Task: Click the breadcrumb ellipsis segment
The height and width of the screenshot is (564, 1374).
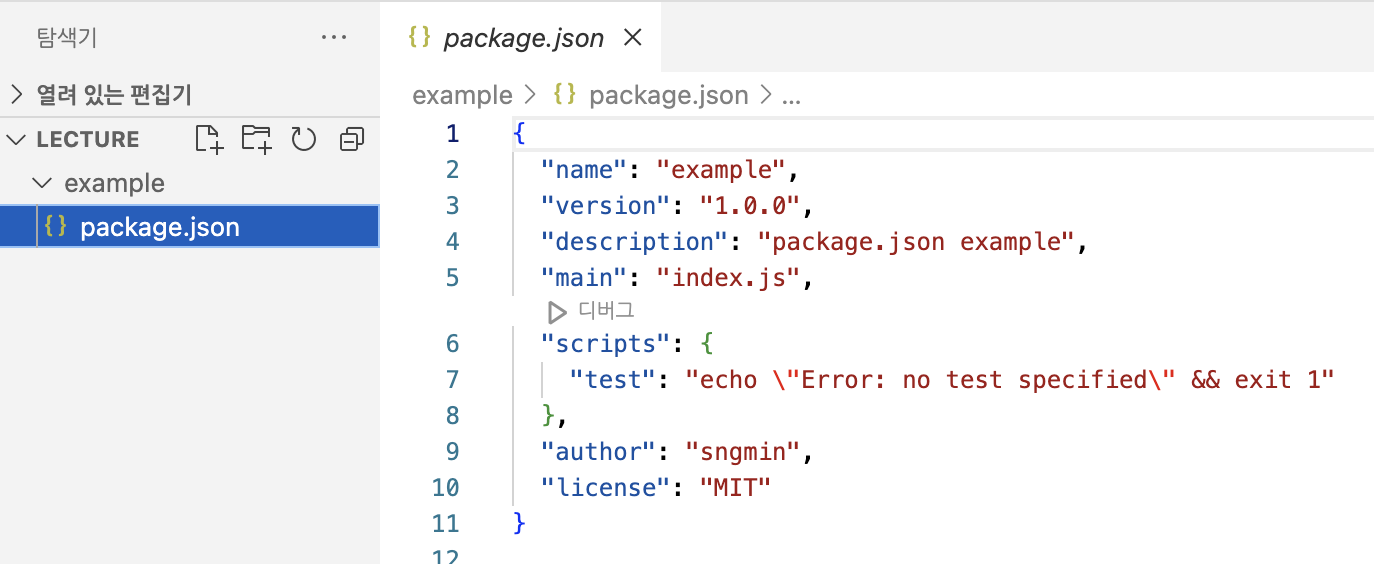Action: (791, 96)
